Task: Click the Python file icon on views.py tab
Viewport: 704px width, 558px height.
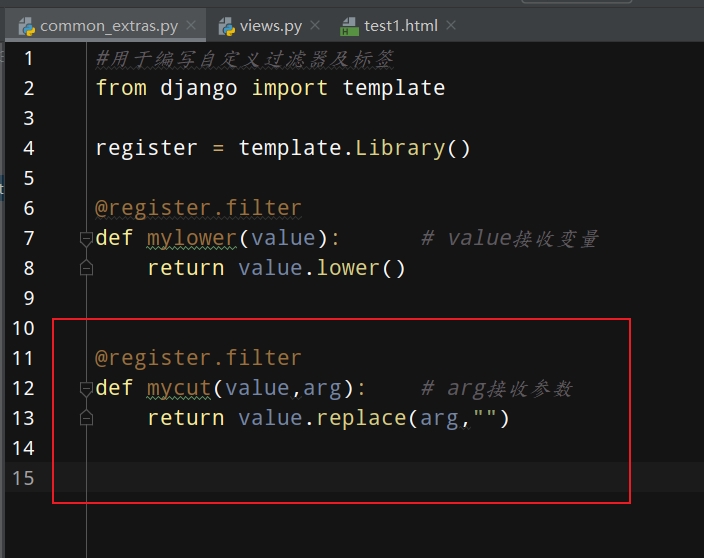Action: 227,25
